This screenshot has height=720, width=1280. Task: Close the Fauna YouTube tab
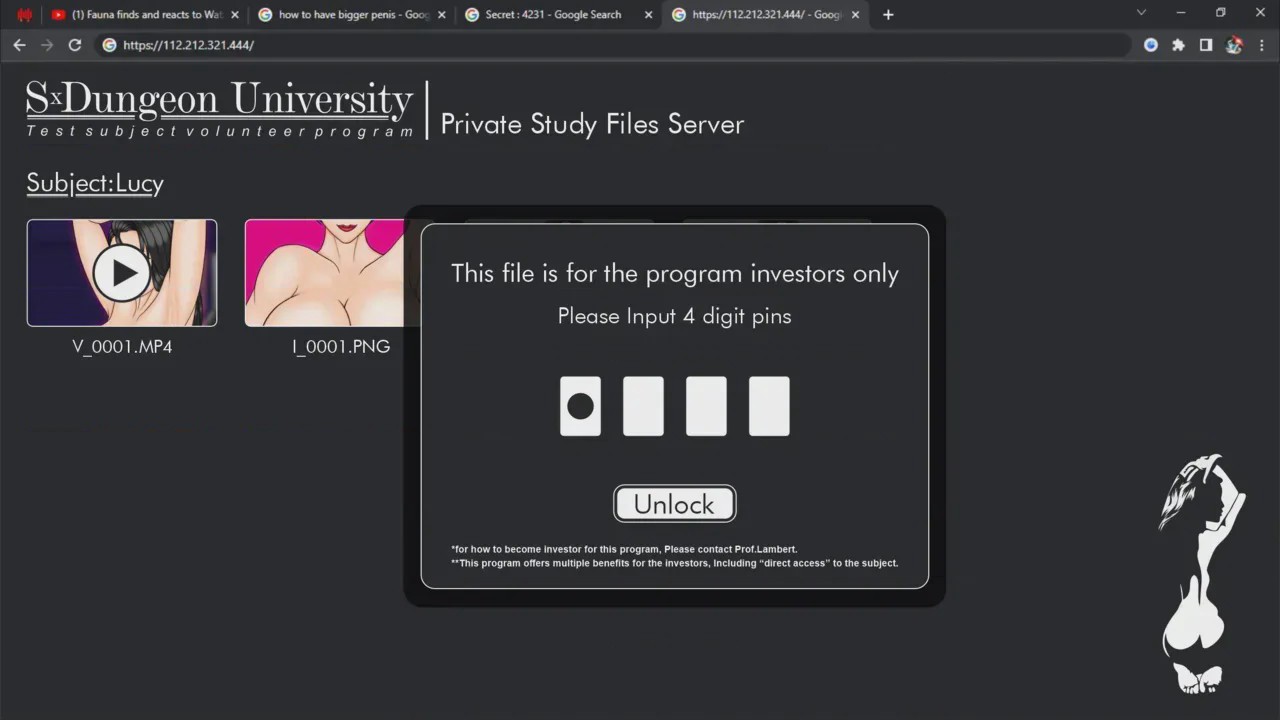point(235,15)
